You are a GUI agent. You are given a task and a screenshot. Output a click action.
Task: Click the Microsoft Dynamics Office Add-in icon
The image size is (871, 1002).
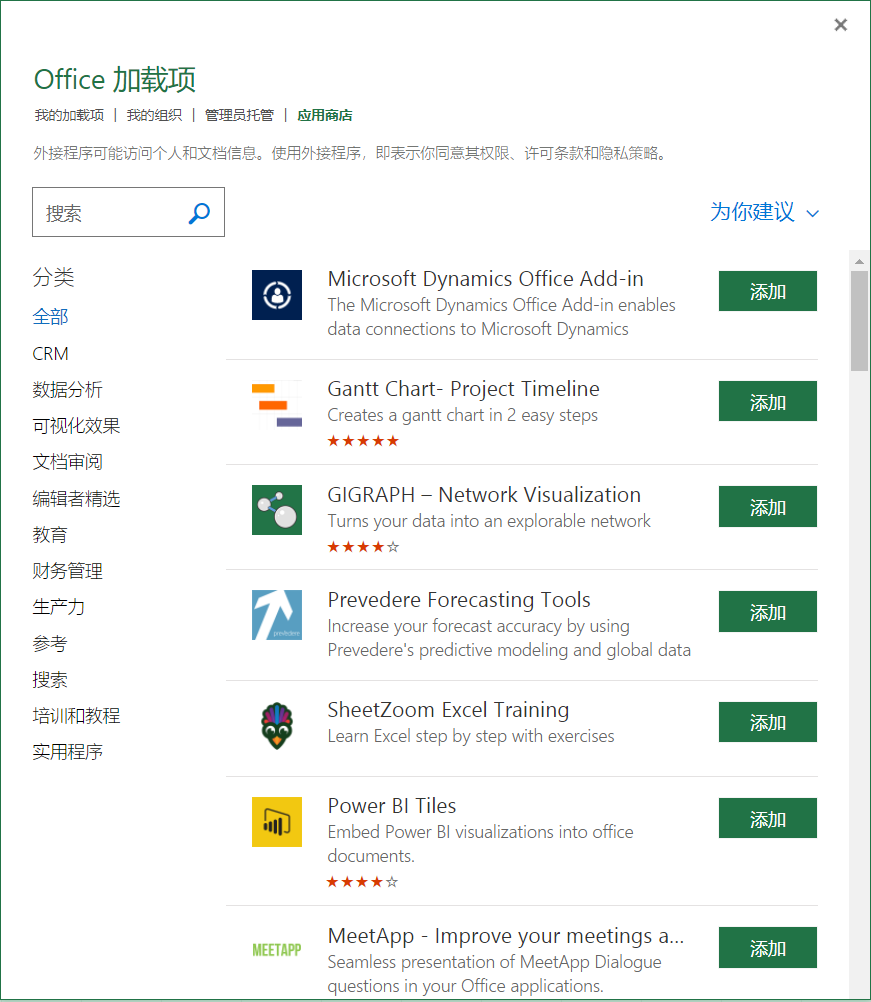tap(277, 295)
